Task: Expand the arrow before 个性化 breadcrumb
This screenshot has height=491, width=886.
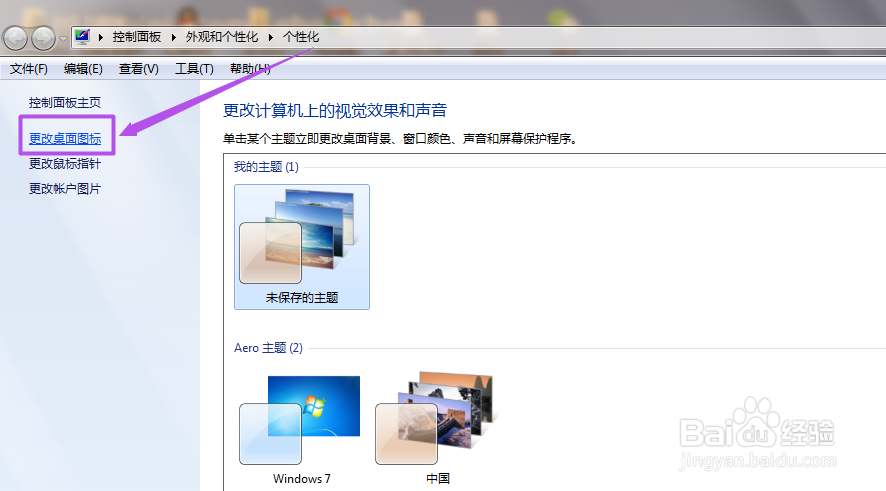Action: pos(271,37)
